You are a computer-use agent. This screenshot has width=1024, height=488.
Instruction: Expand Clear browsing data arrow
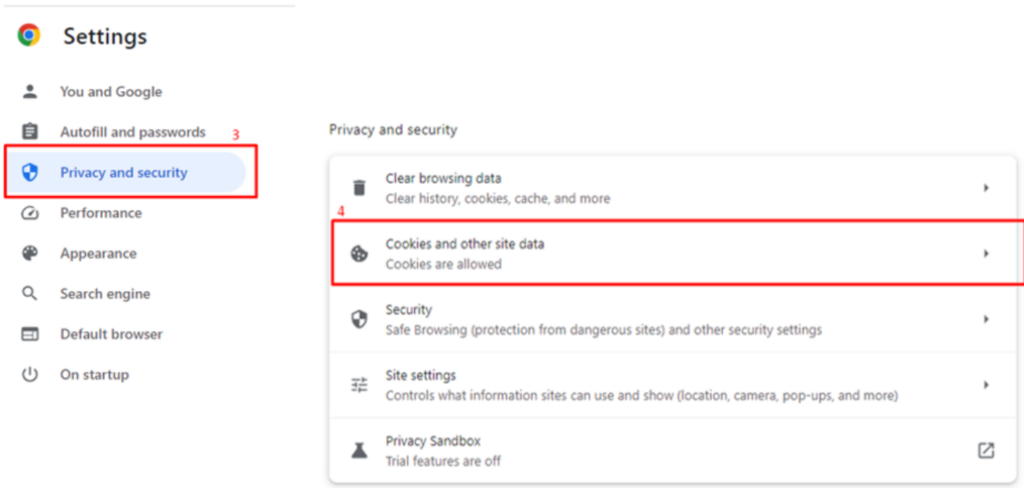[986, 188]
